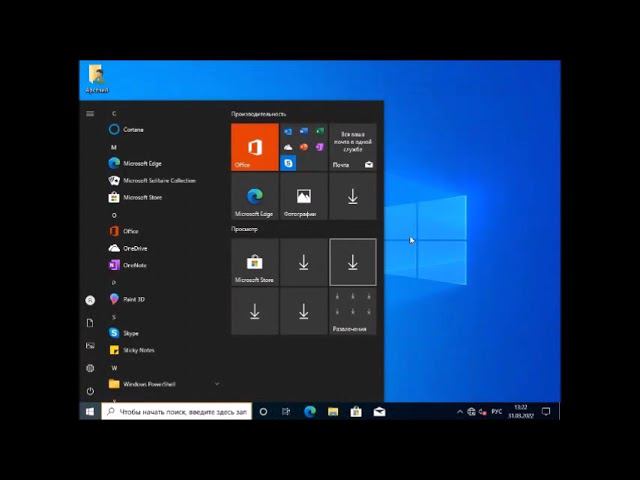This screenshot has height=480, width=640.
Task: Click the network globe tray icon
Action: 471,412
